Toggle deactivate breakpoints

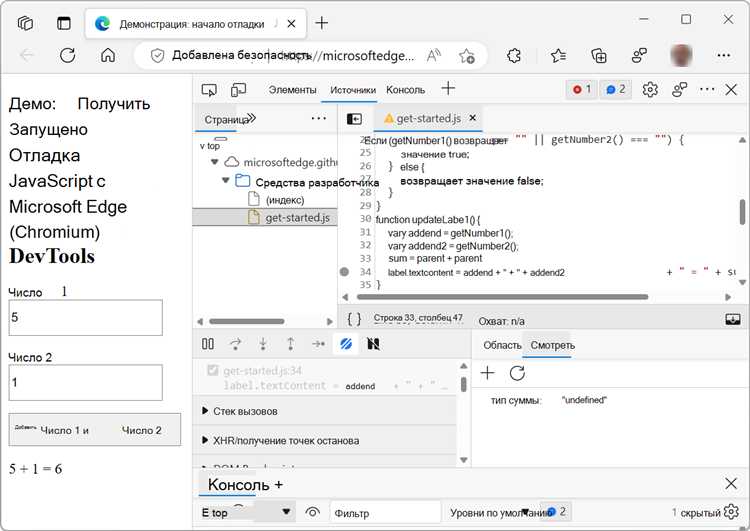[346, 344]
